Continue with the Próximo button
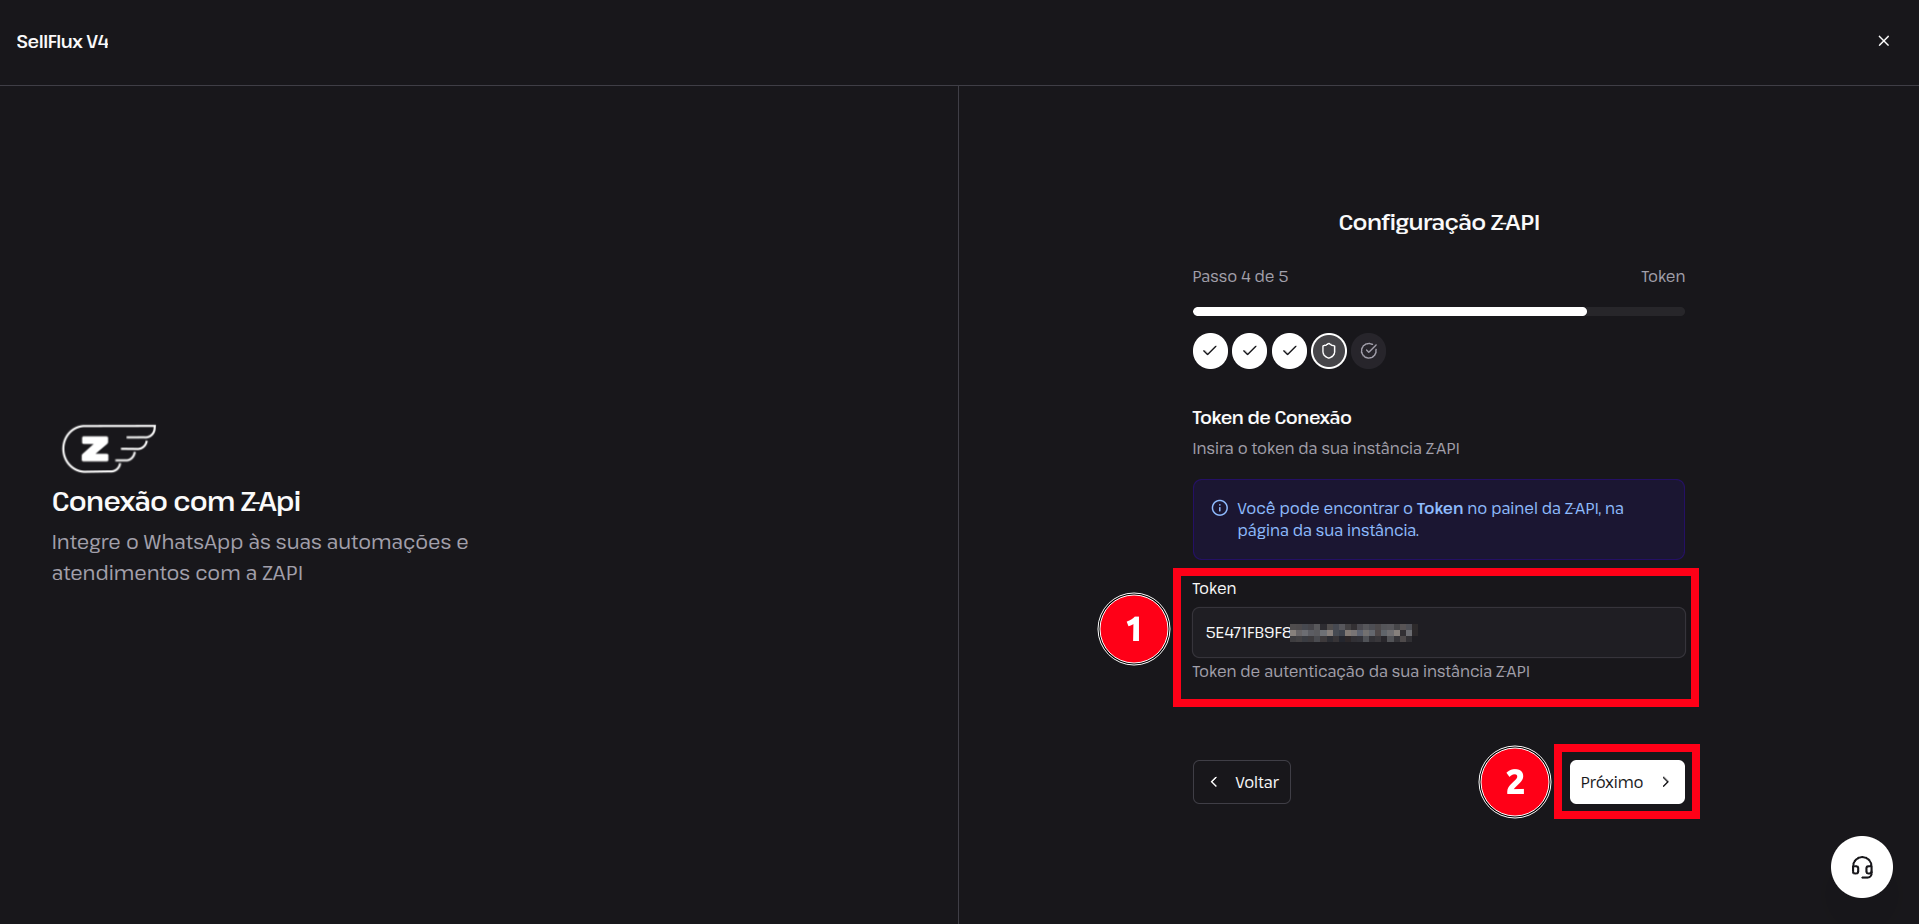Viewport: 1919px width, 924px height. pos(1626,782)
